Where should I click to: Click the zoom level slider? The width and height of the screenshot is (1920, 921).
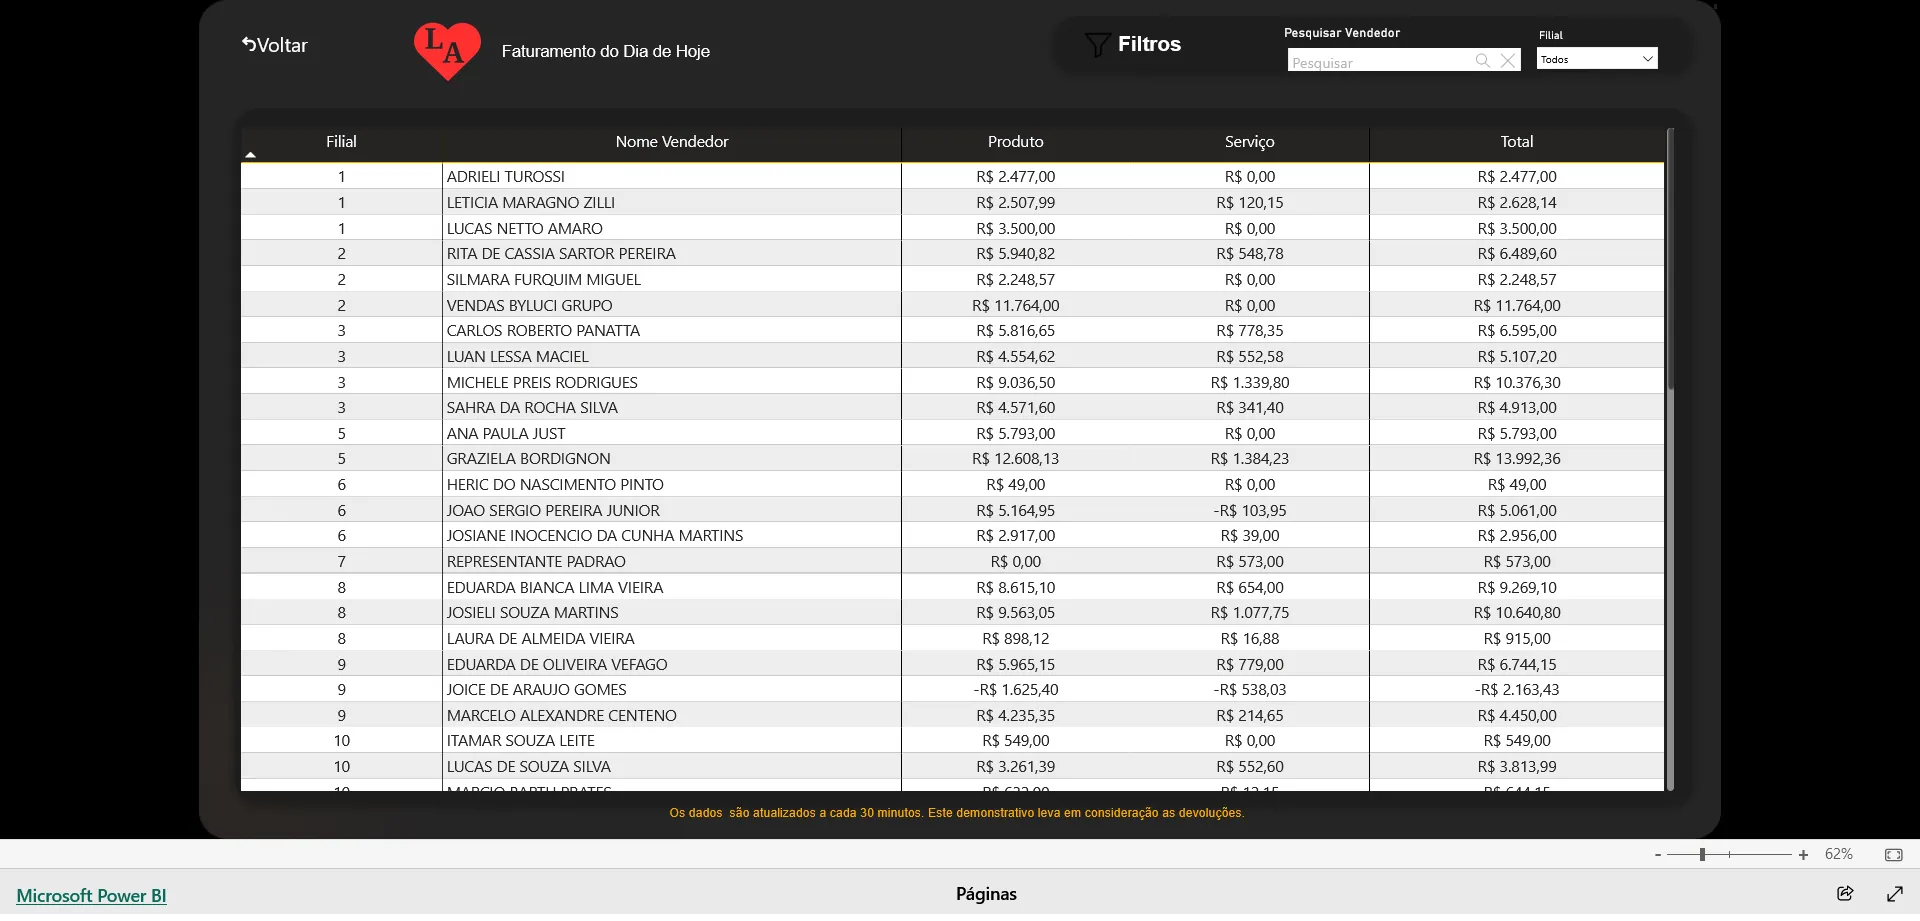[x=1730, y=855]
